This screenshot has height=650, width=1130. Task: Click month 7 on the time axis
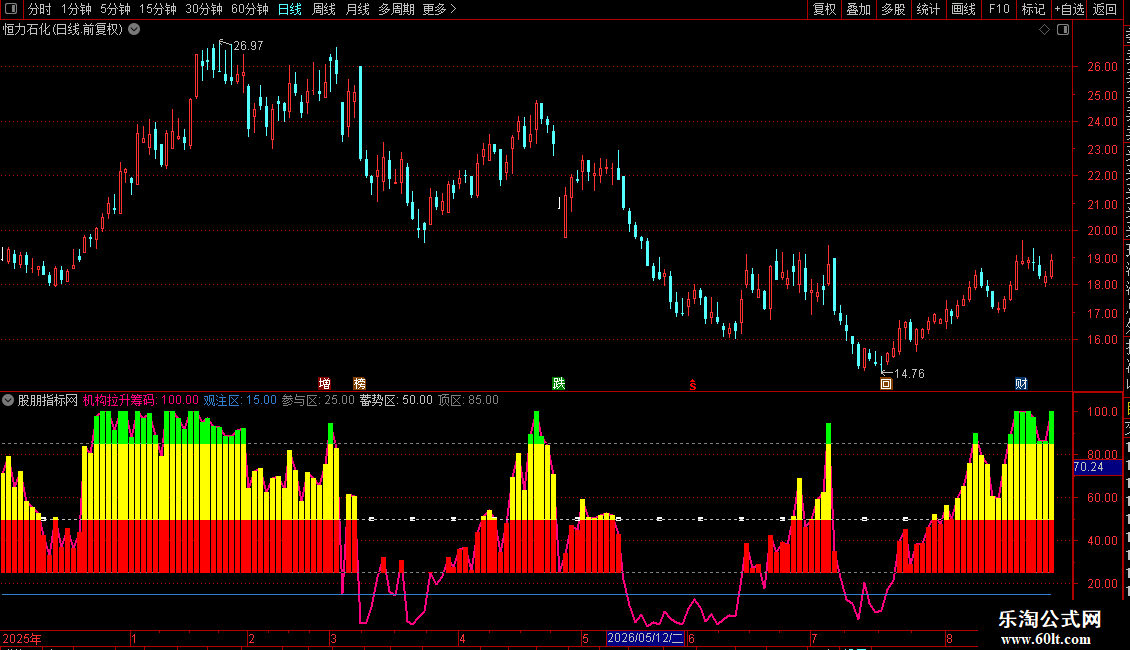(x=814, y=638)
